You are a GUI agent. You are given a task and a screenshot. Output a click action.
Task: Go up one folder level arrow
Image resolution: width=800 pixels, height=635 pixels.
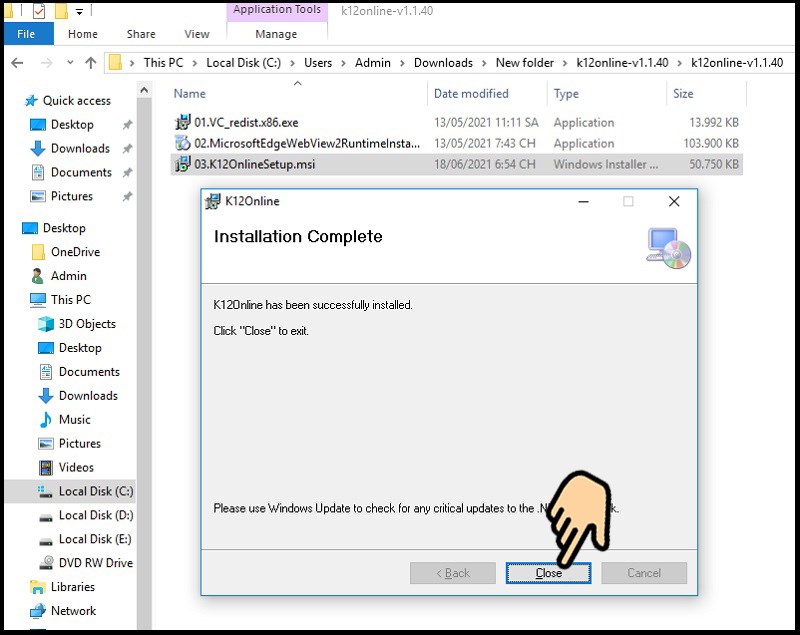point(91,63)
